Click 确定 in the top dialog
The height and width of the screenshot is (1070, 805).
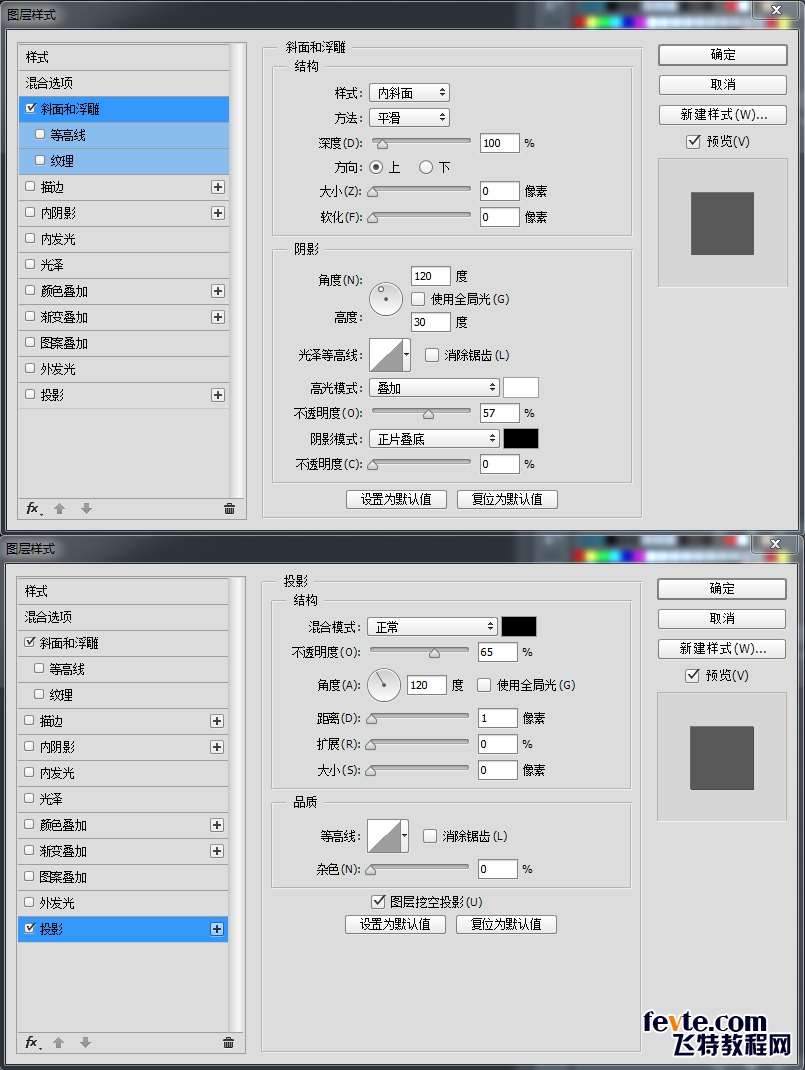coord(722,55)
